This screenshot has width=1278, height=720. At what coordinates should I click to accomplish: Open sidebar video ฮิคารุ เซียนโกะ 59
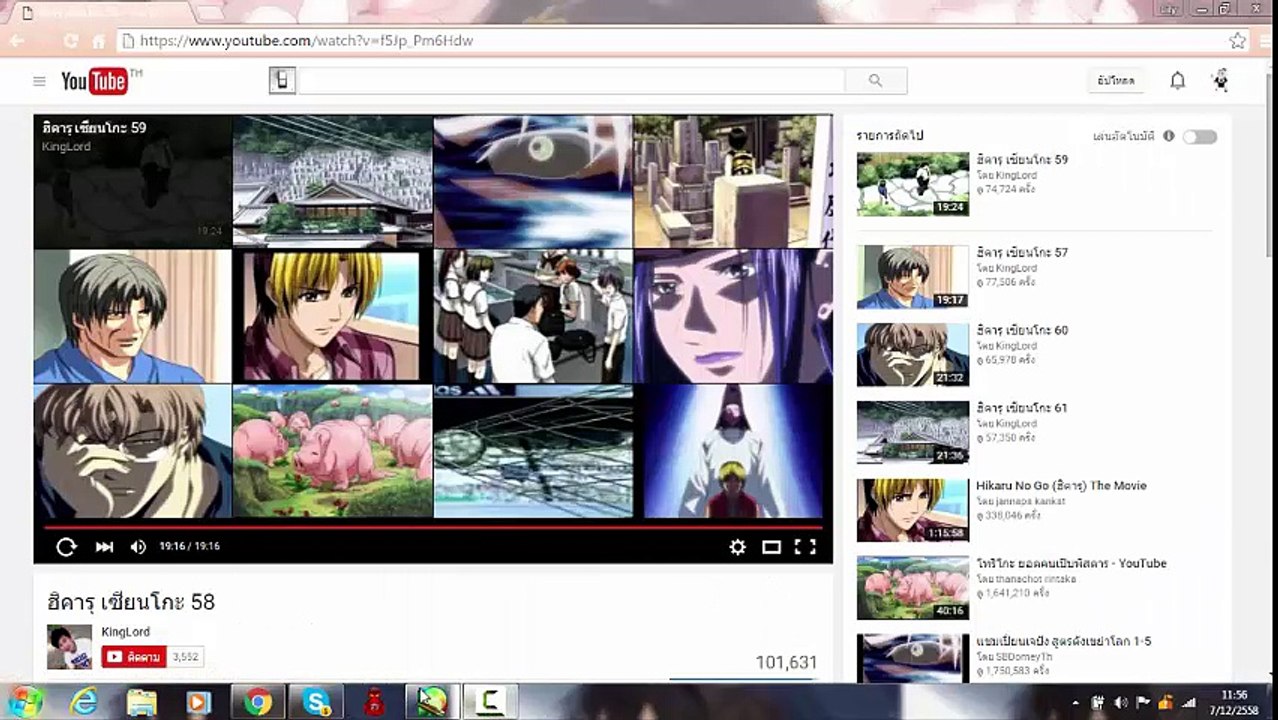click(x=1022, y=160)
